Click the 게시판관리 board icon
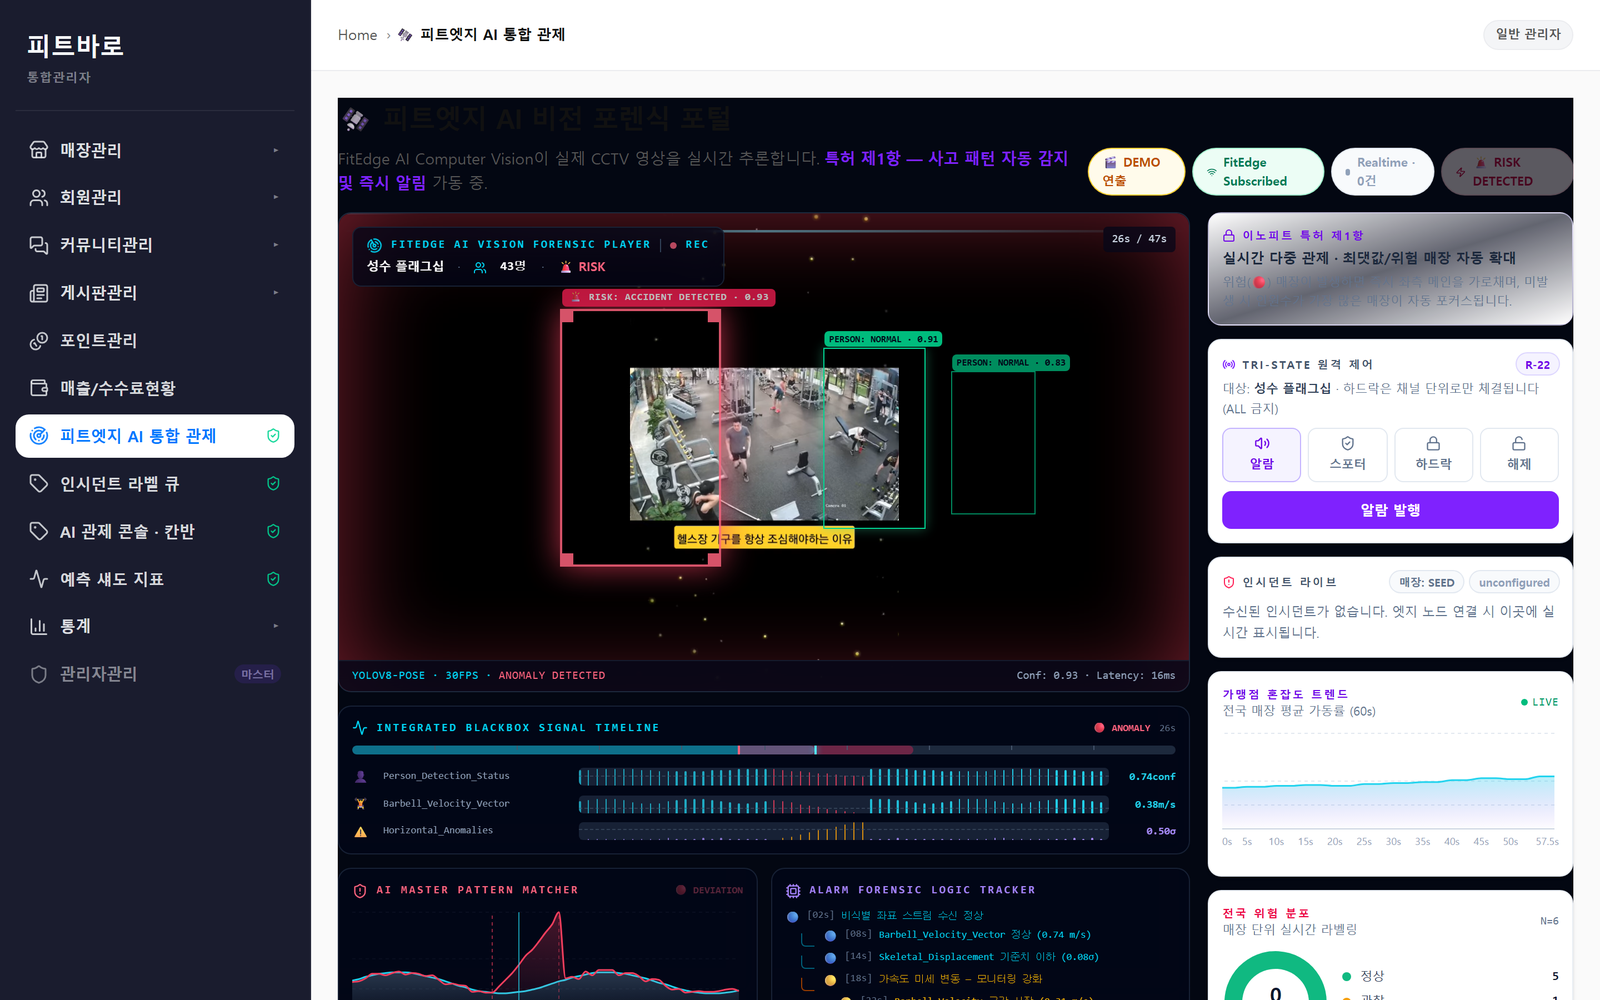1600x1000 pixels. pyautogui.click(x=39, y=293)
